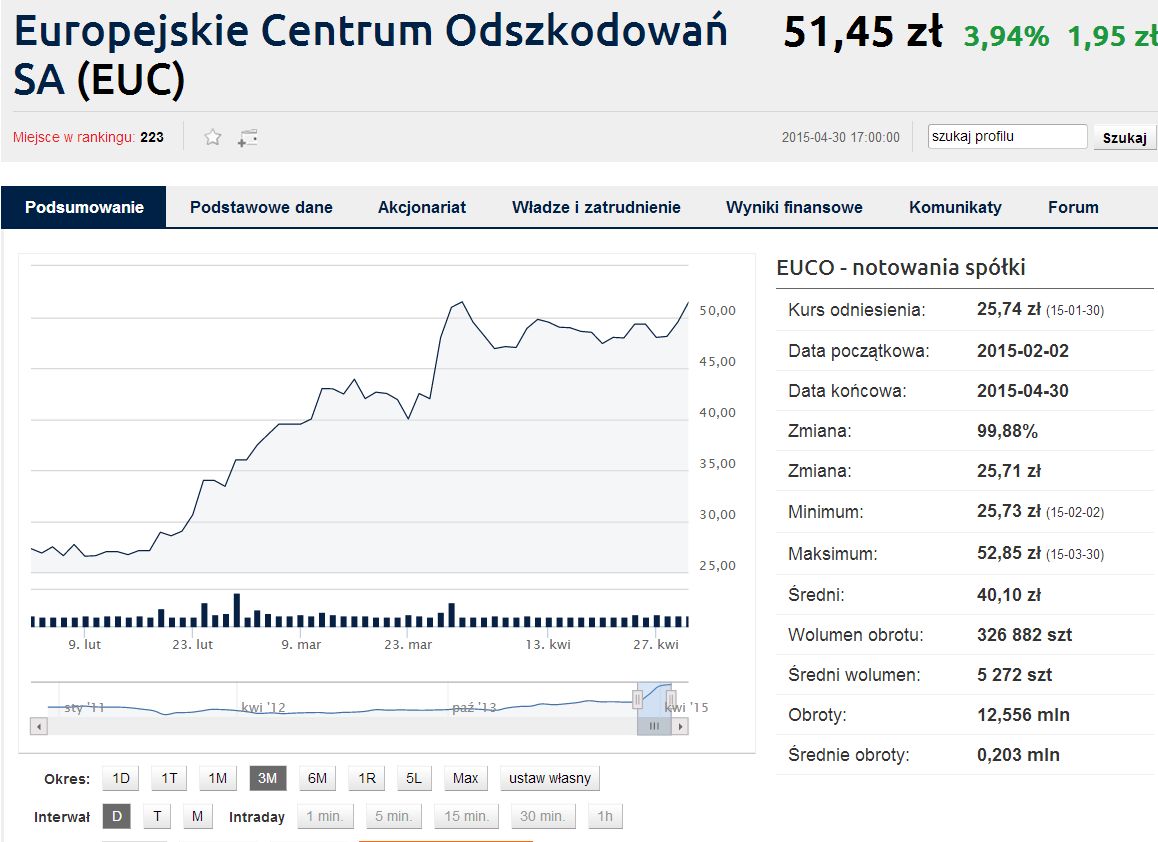Click the Miejsce w rankingu label
The width and height of the screenshot is (1158, 842).
tap(74, 137)
